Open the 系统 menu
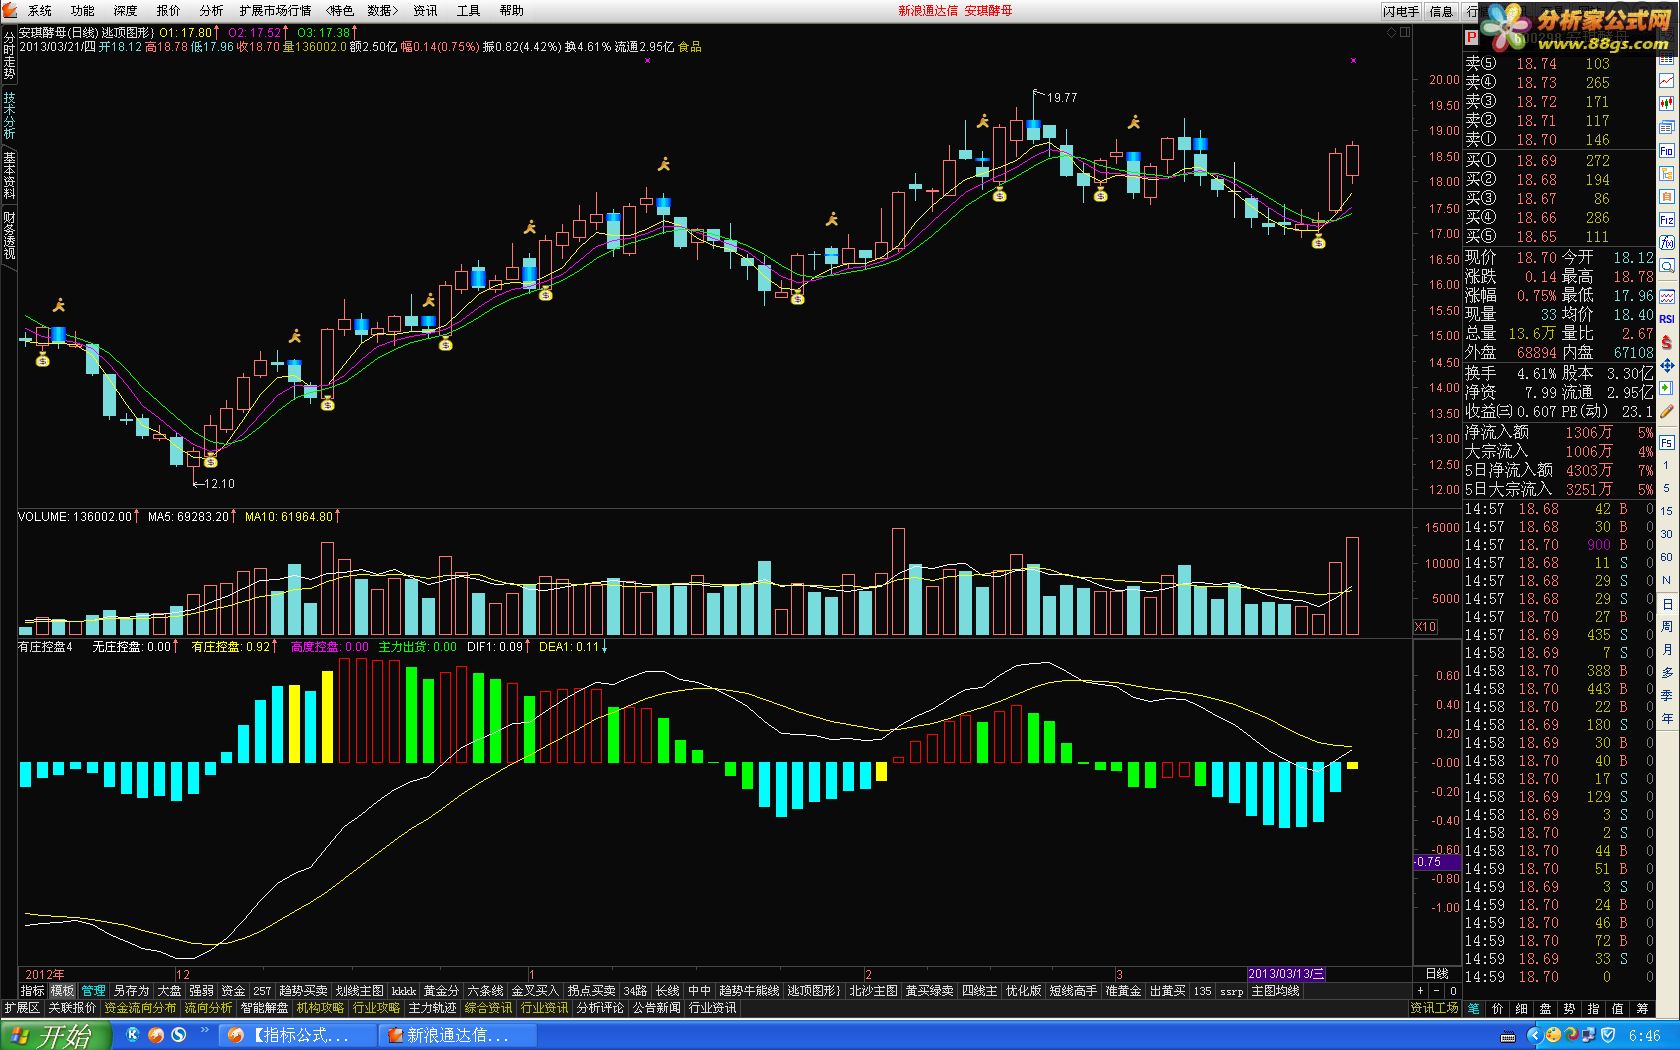Viewport: 1680px width, 1050px height. 40,11
